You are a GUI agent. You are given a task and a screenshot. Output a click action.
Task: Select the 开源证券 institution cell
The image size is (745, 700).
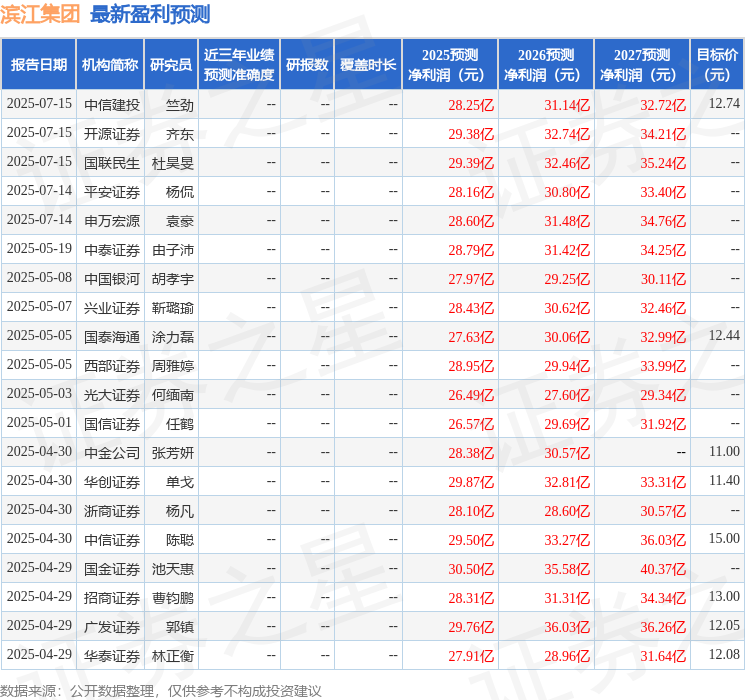pyautogui.click(x=112, y=134)
